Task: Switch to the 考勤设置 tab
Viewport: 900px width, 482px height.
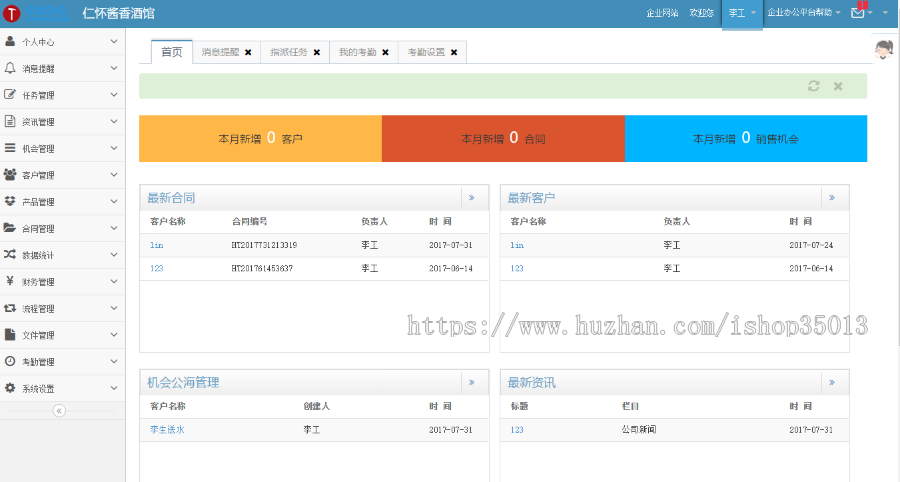Action: [x=426, y=52]
